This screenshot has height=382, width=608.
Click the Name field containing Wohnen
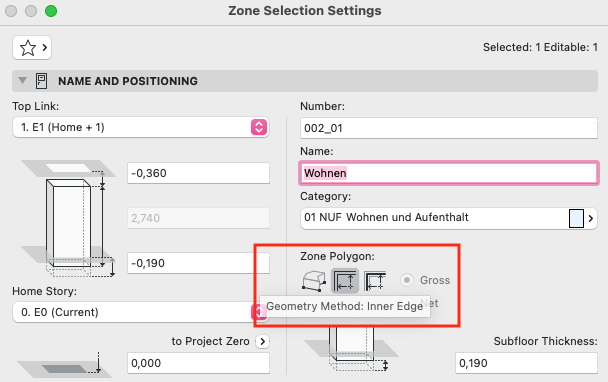click(449, 173)
